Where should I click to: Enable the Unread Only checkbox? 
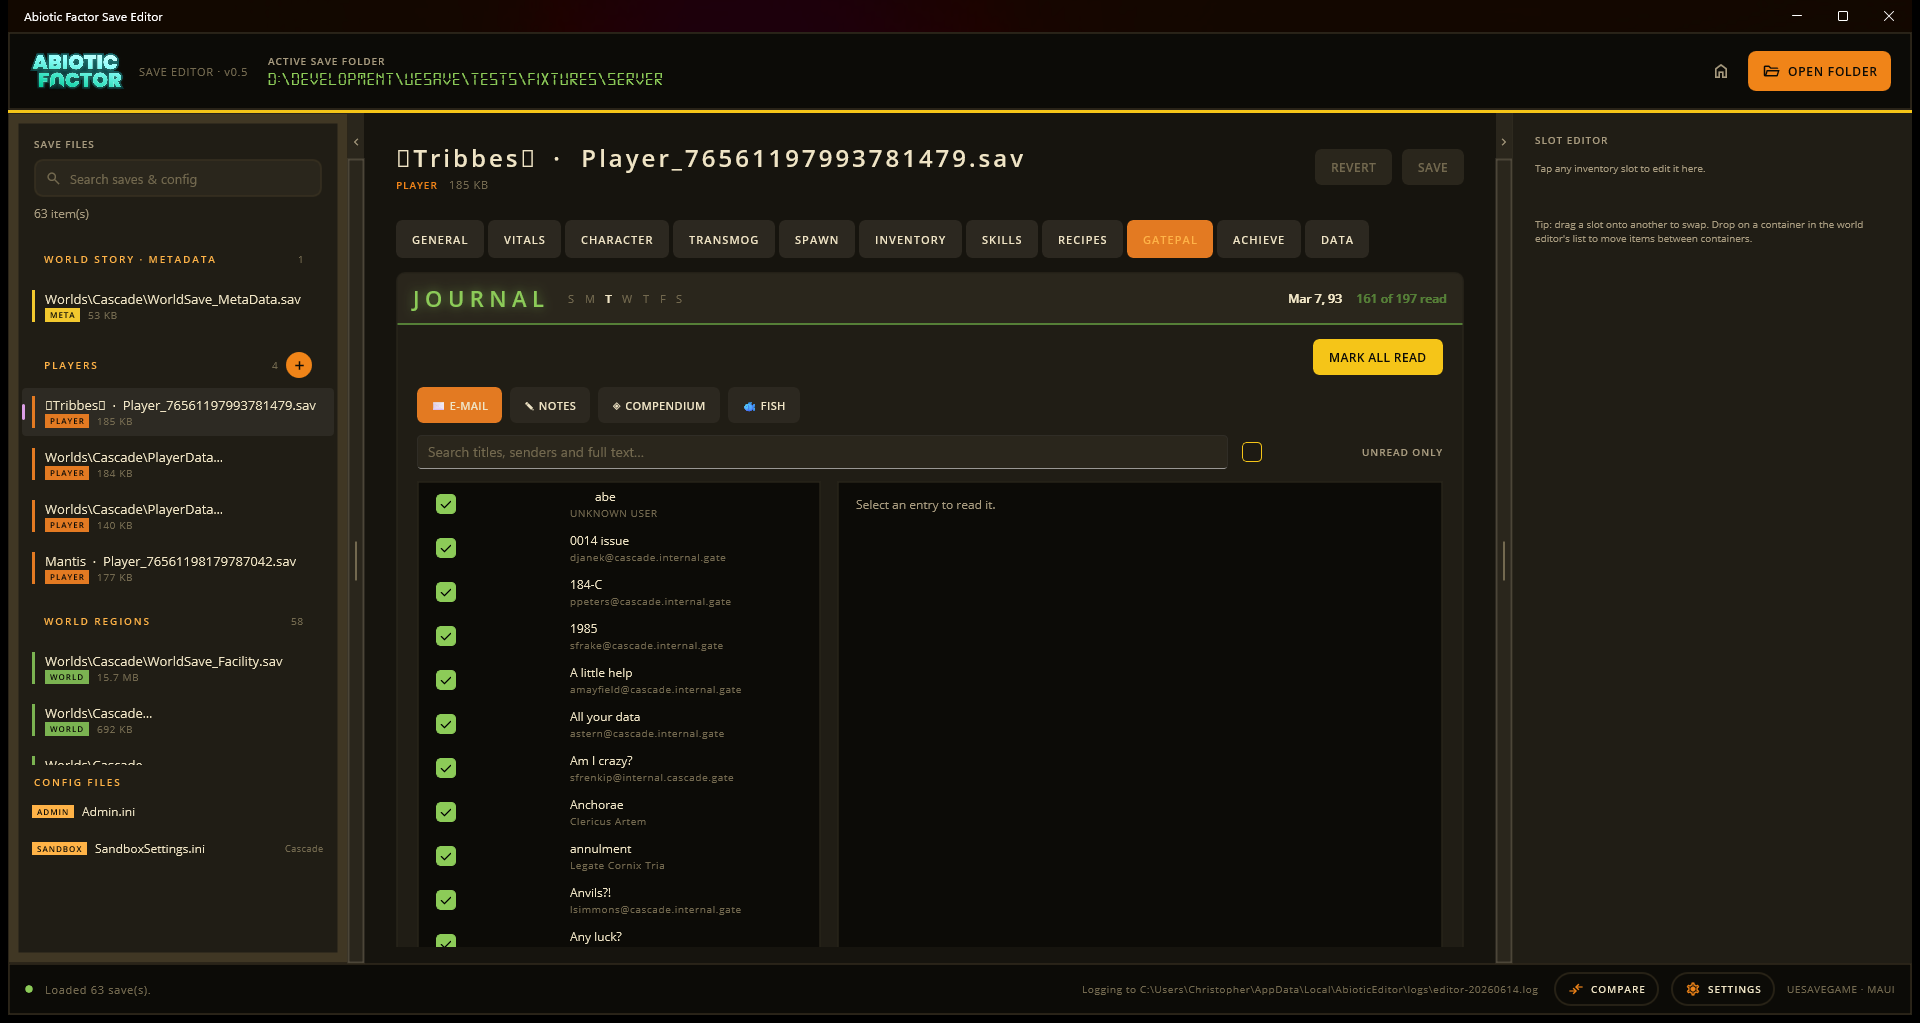click(x=1252, y=452)
